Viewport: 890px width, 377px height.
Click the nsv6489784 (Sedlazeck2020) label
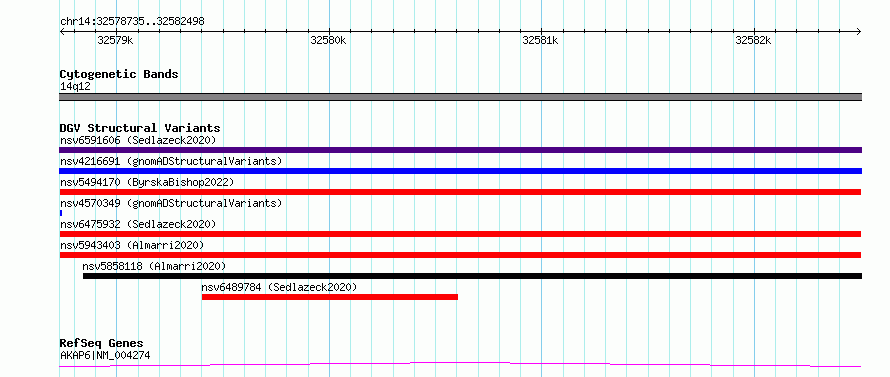[279, 287]
